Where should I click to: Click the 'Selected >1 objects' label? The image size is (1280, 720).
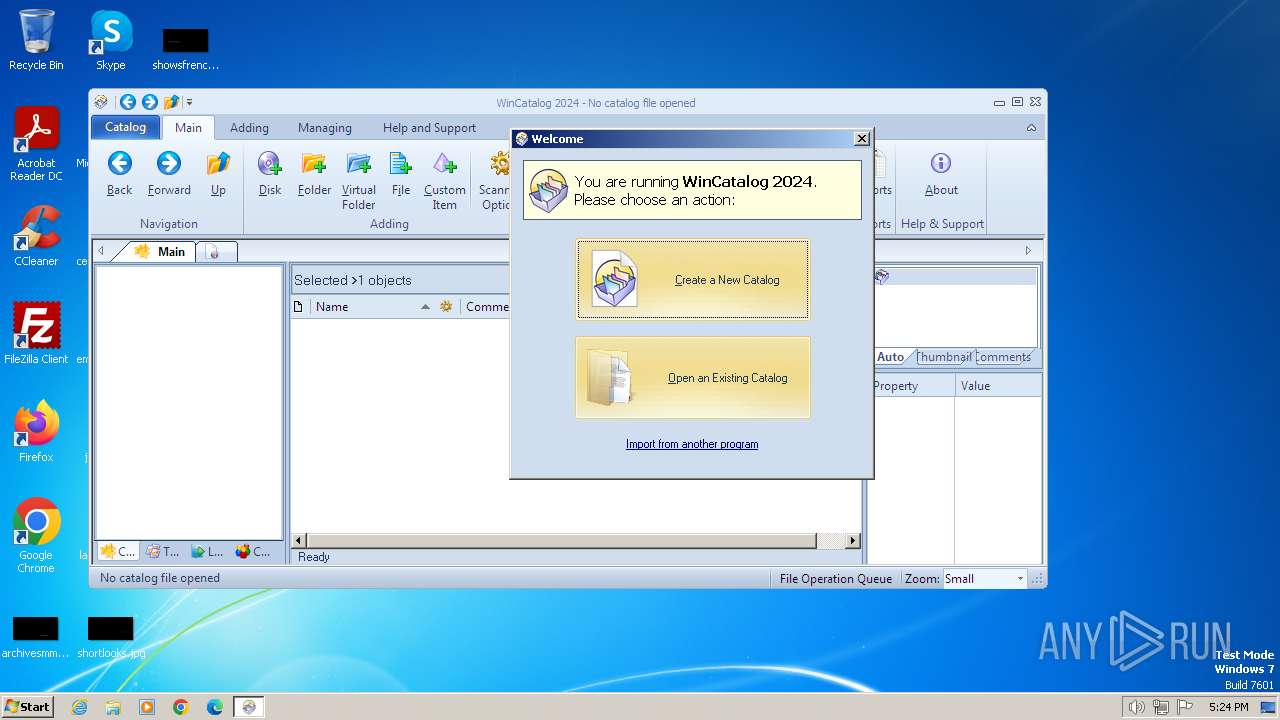pyautogui.click(x=353, y=280)
